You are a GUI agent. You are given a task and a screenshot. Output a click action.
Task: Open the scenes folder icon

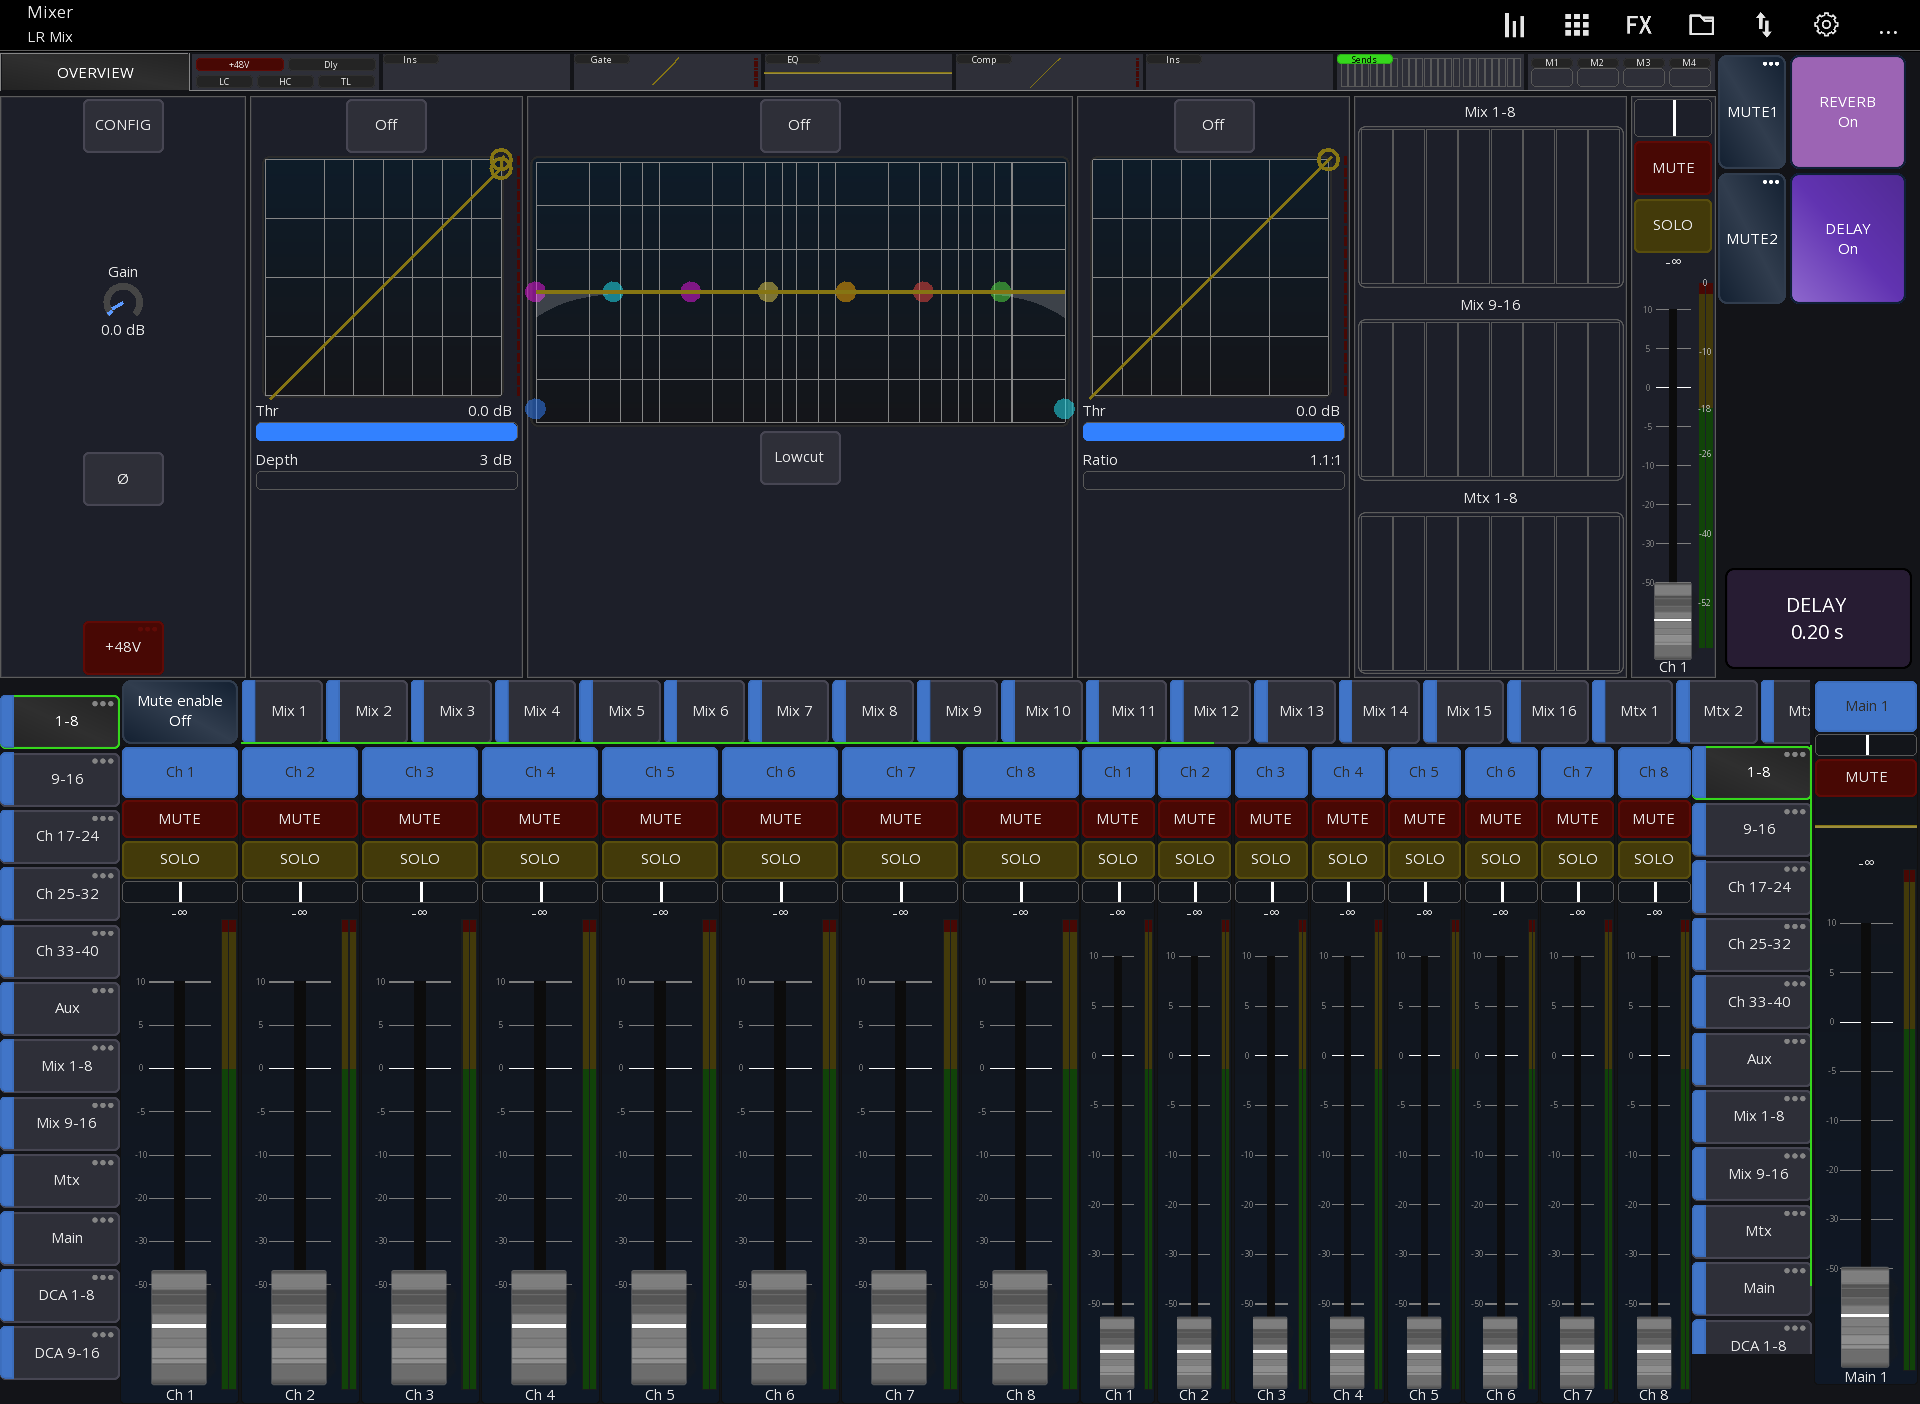coord(1701,24)
